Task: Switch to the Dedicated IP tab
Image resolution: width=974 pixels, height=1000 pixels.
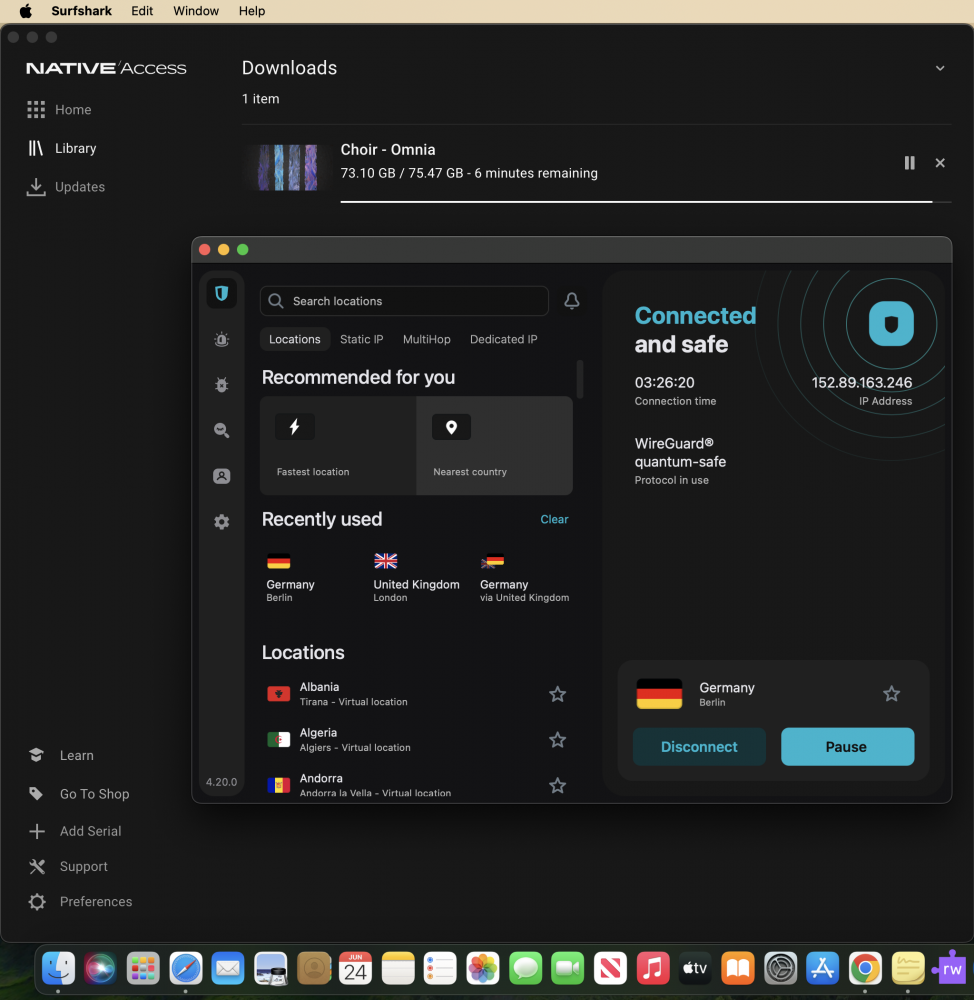Action: pyautogui.click(x=503, y=339)
